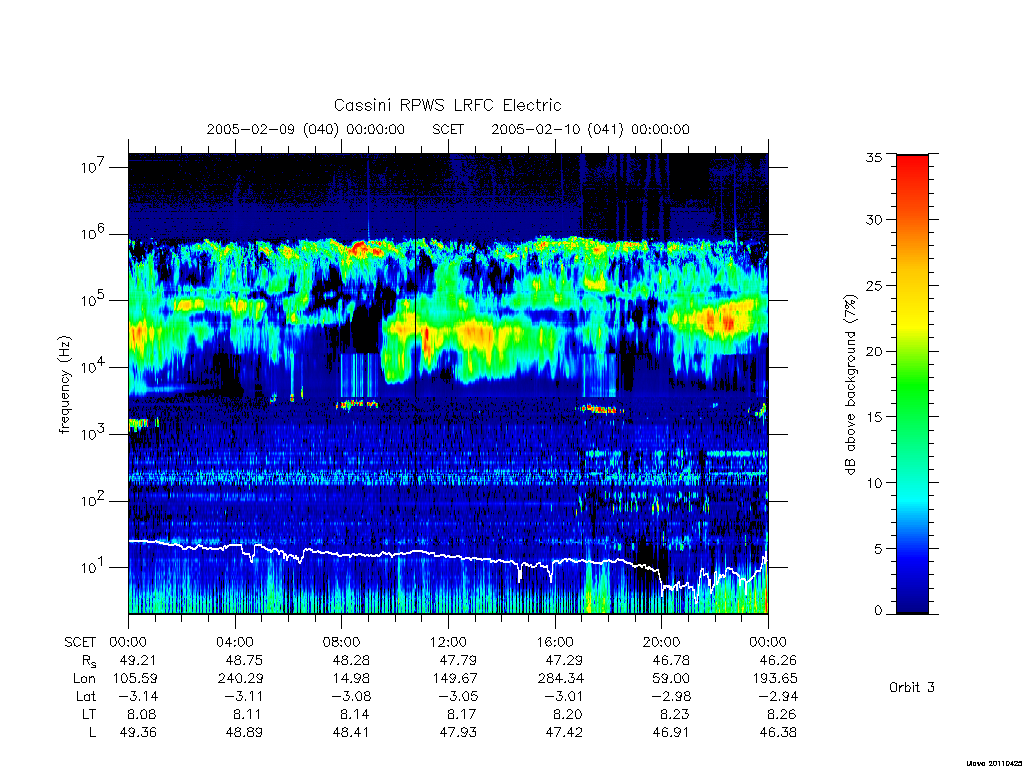Click the LT value 8.08
This screenshot has width=1024, height=768.
(x=141, y=714)
